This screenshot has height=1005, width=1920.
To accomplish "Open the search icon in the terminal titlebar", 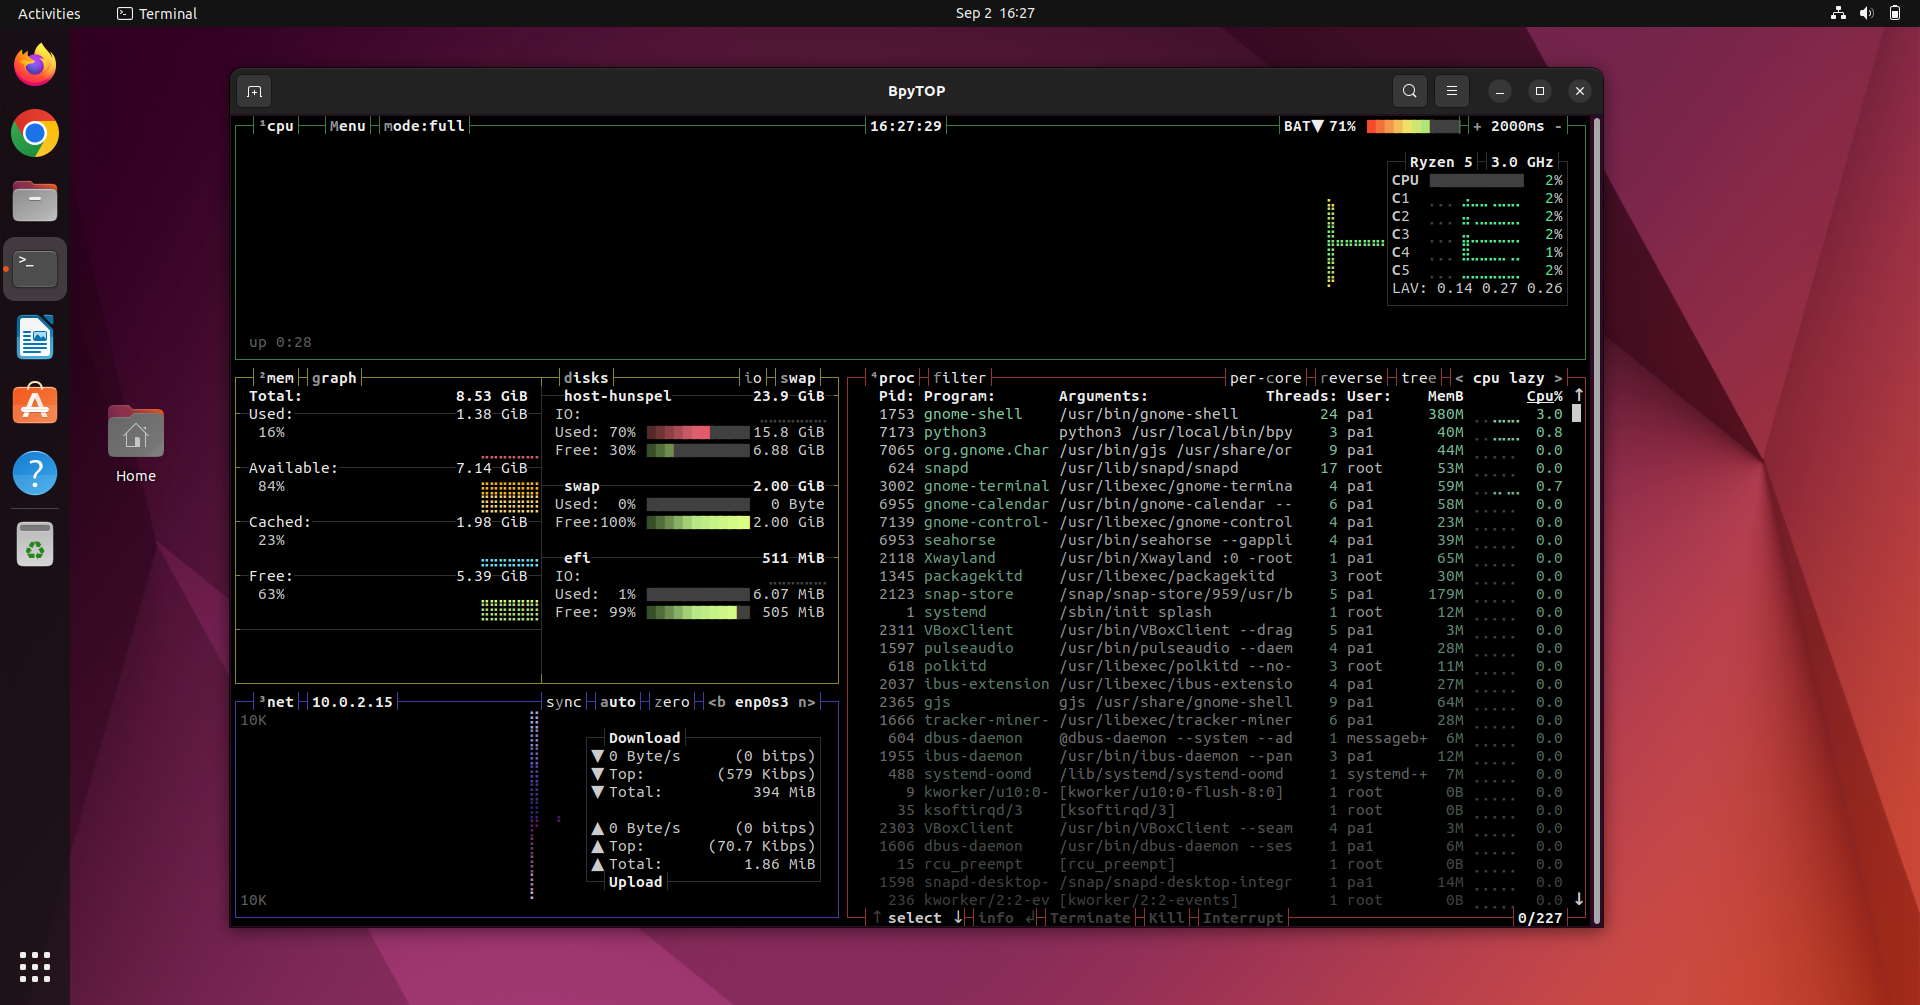I will click(x=1409, y=91).
